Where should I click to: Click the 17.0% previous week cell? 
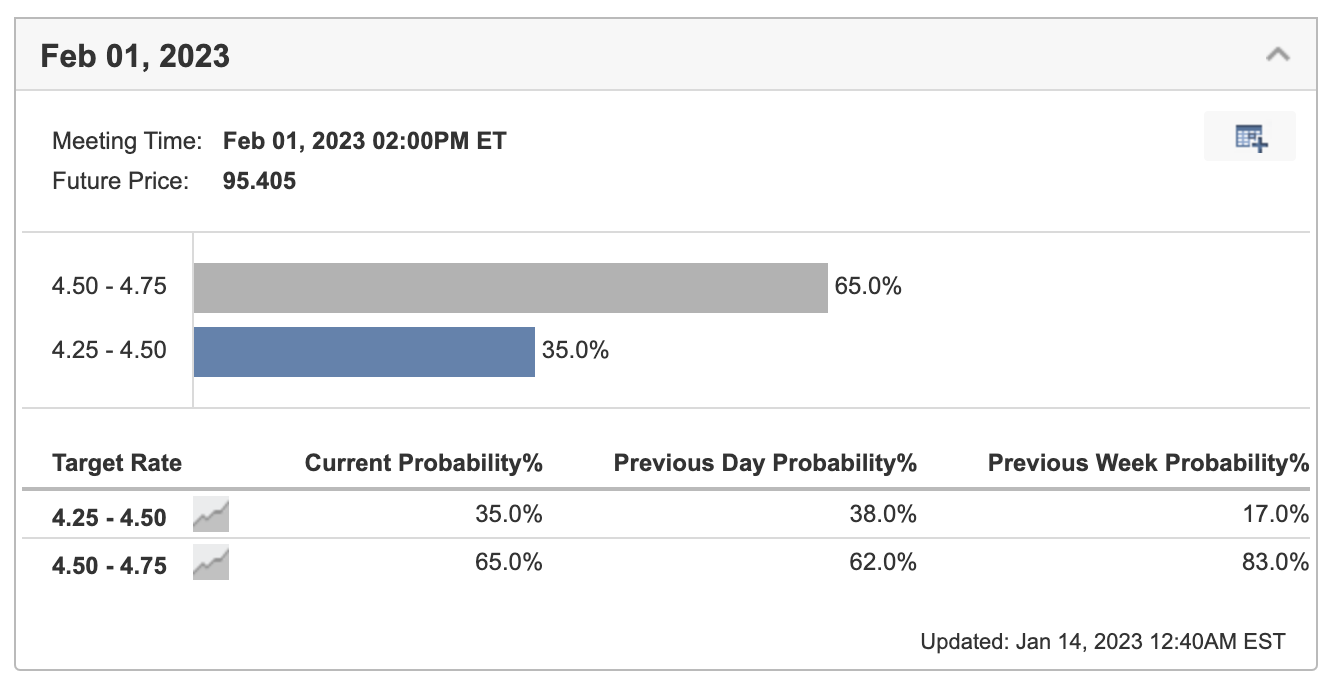click(x=1282, y=515)
